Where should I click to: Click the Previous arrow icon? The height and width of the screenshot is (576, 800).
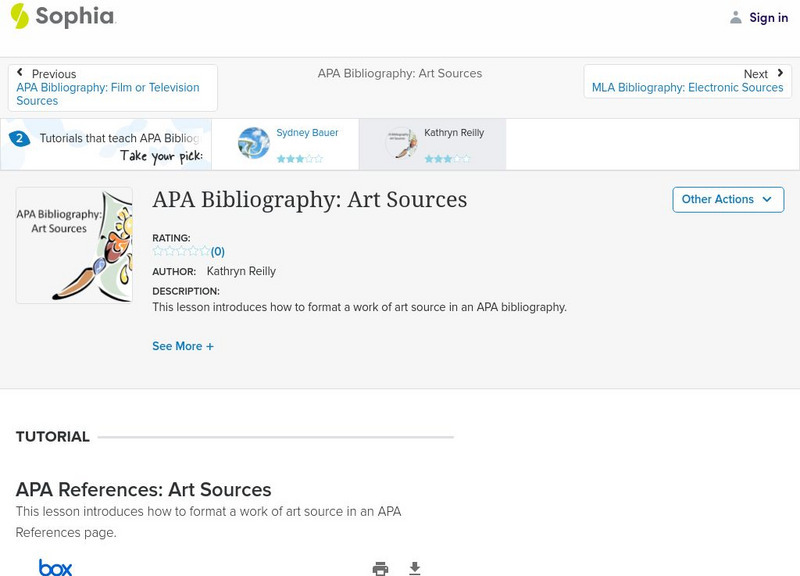pyautogui.click(x=20, y=73)
